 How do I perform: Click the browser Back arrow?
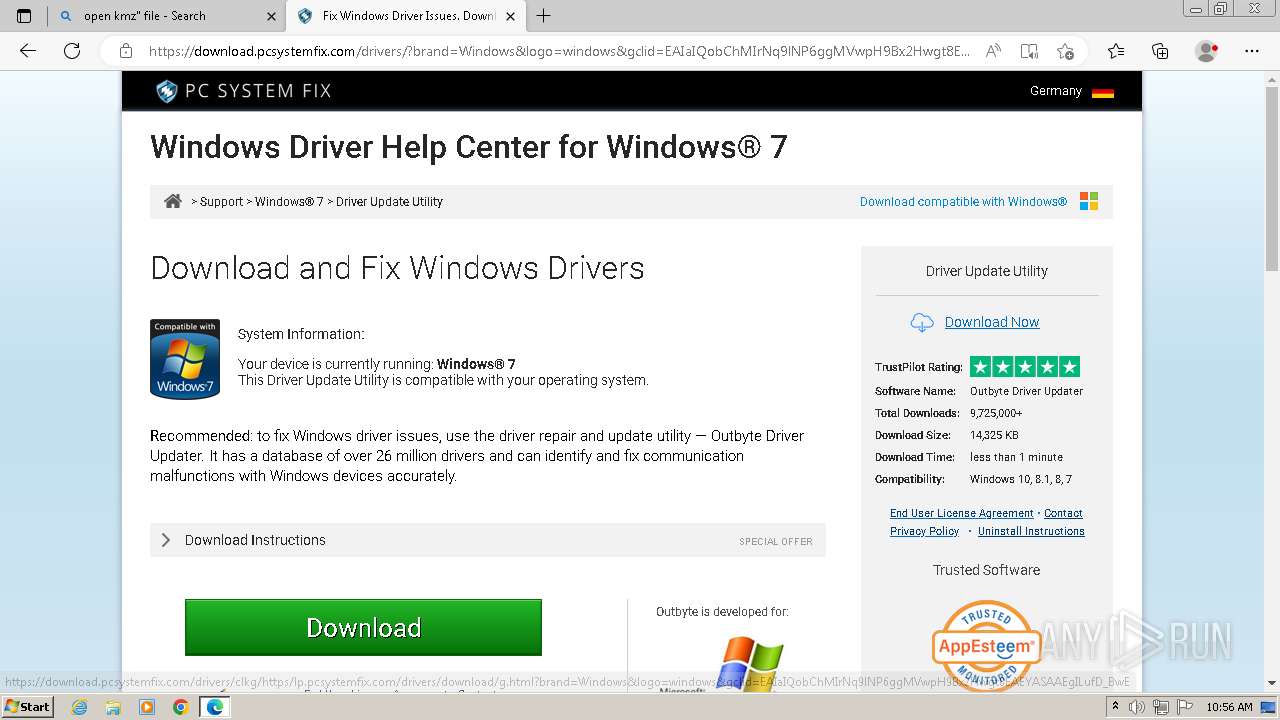28,51
